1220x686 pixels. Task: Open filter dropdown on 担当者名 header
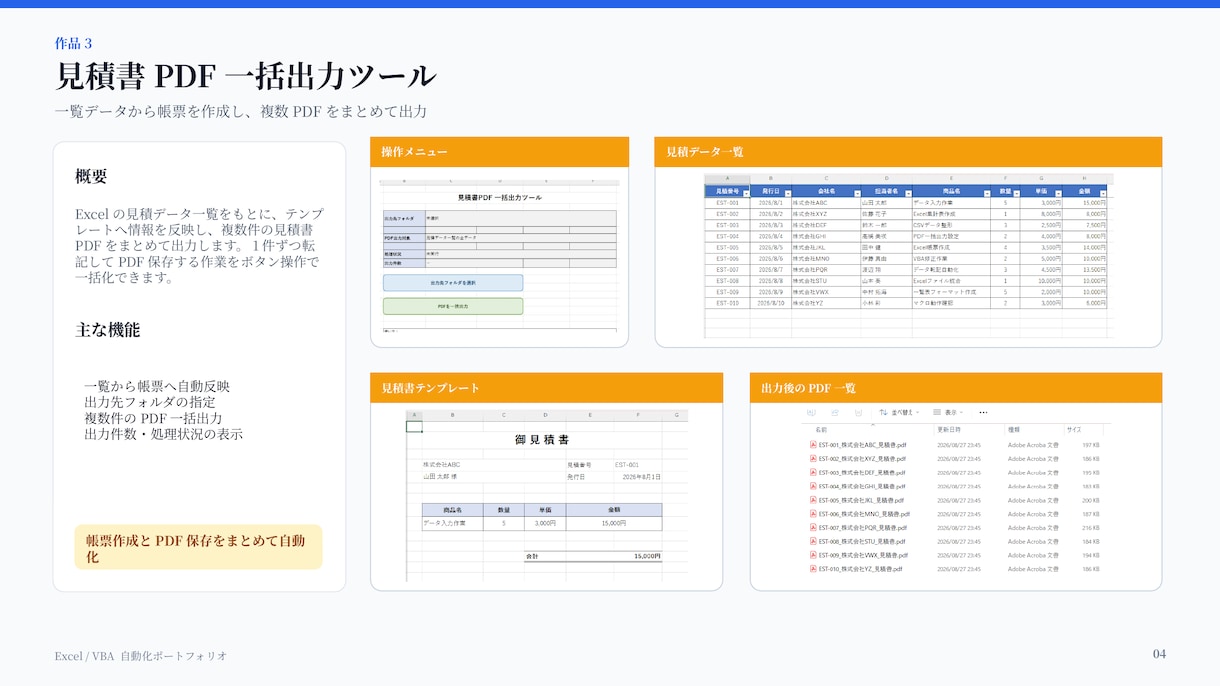coord(908,193)
